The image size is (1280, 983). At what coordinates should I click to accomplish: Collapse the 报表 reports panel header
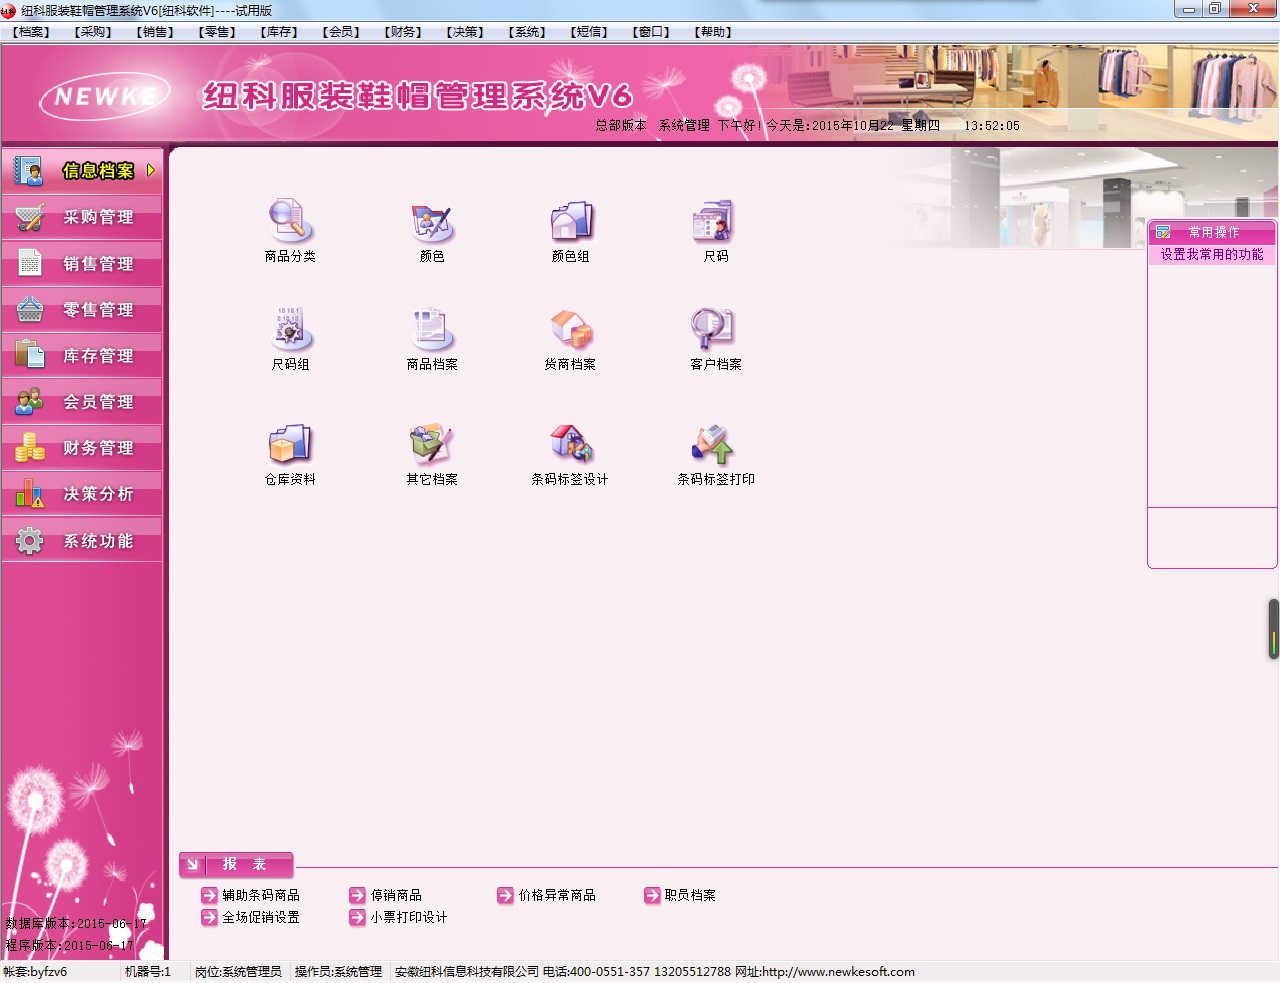click(193, 865)
